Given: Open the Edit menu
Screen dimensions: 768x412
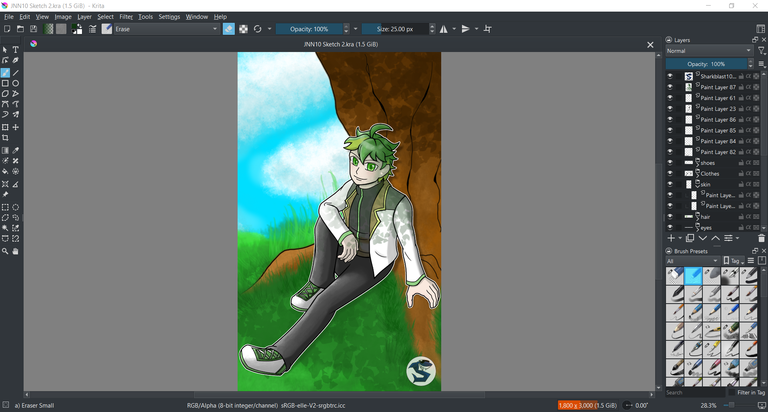Looking at the screenshot, I should (x=24, y=17).
